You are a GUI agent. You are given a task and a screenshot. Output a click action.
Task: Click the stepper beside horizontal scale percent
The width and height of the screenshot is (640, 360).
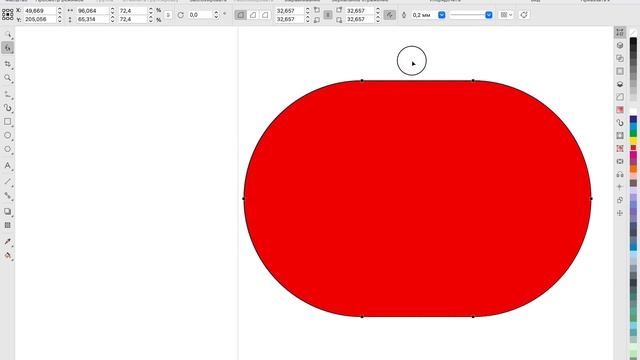tap(151, 11)
